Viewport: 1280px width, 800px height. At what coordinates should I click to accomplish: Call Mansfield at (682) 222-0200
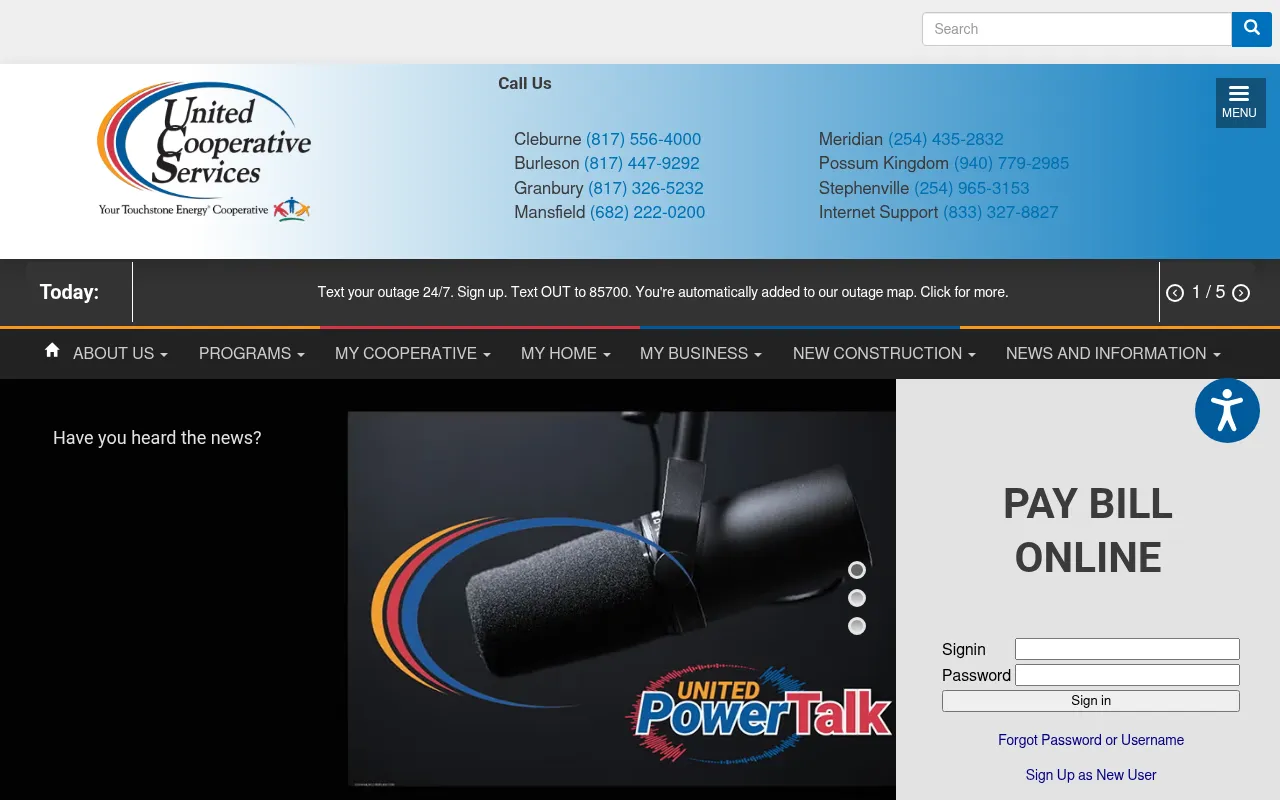coord(648,212)
